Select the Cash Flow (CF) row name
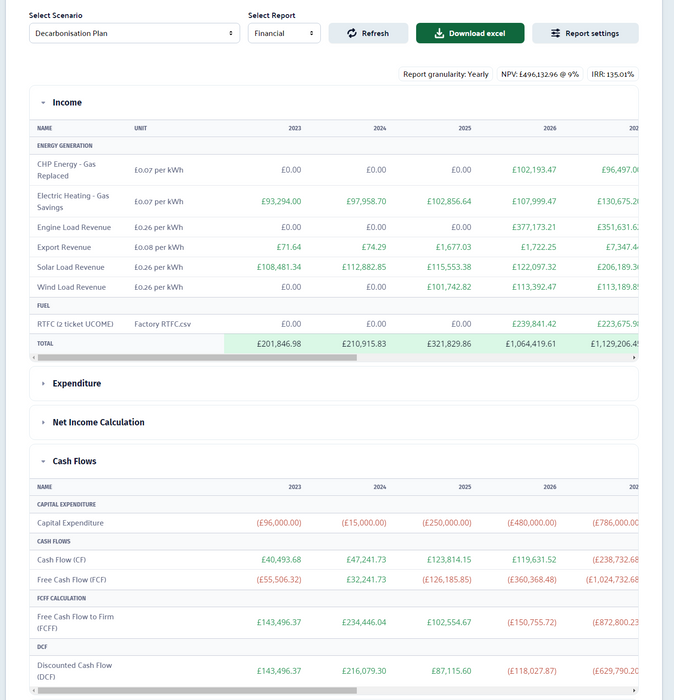This screenshot has width=674, height=700. tap(62, 560)
